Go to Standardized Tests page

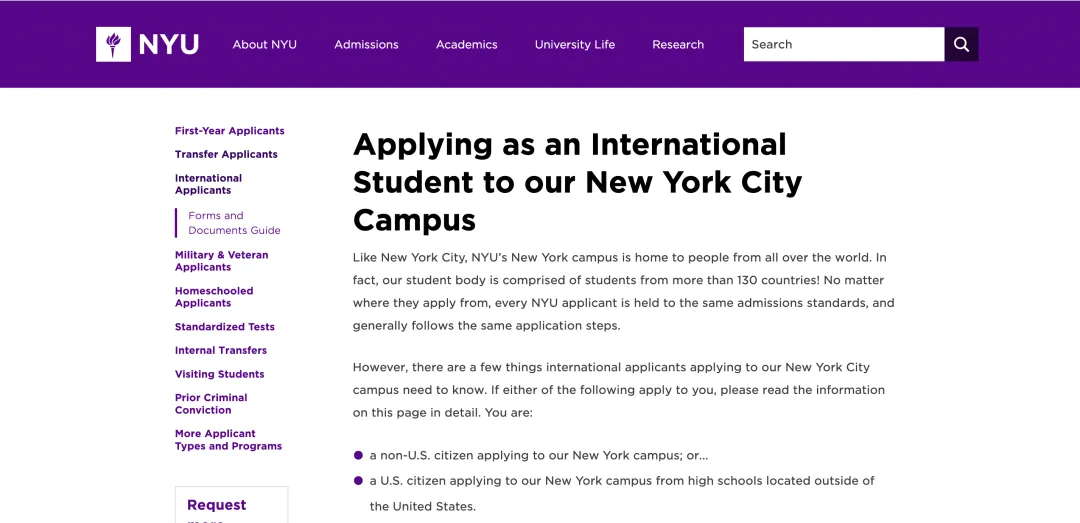tap(225, 327)
